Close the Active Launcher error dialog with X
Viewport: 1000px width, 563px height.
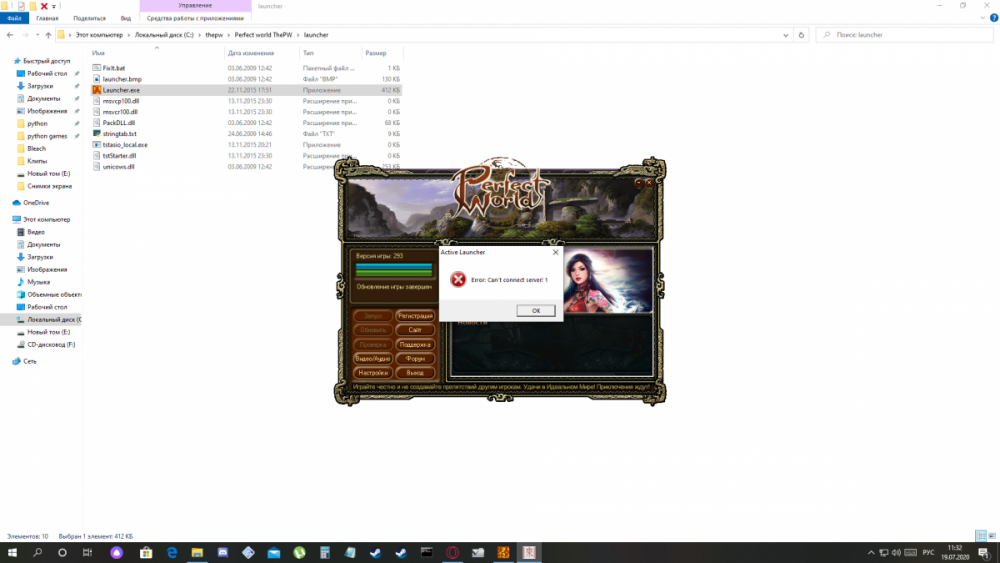[555, 253]
